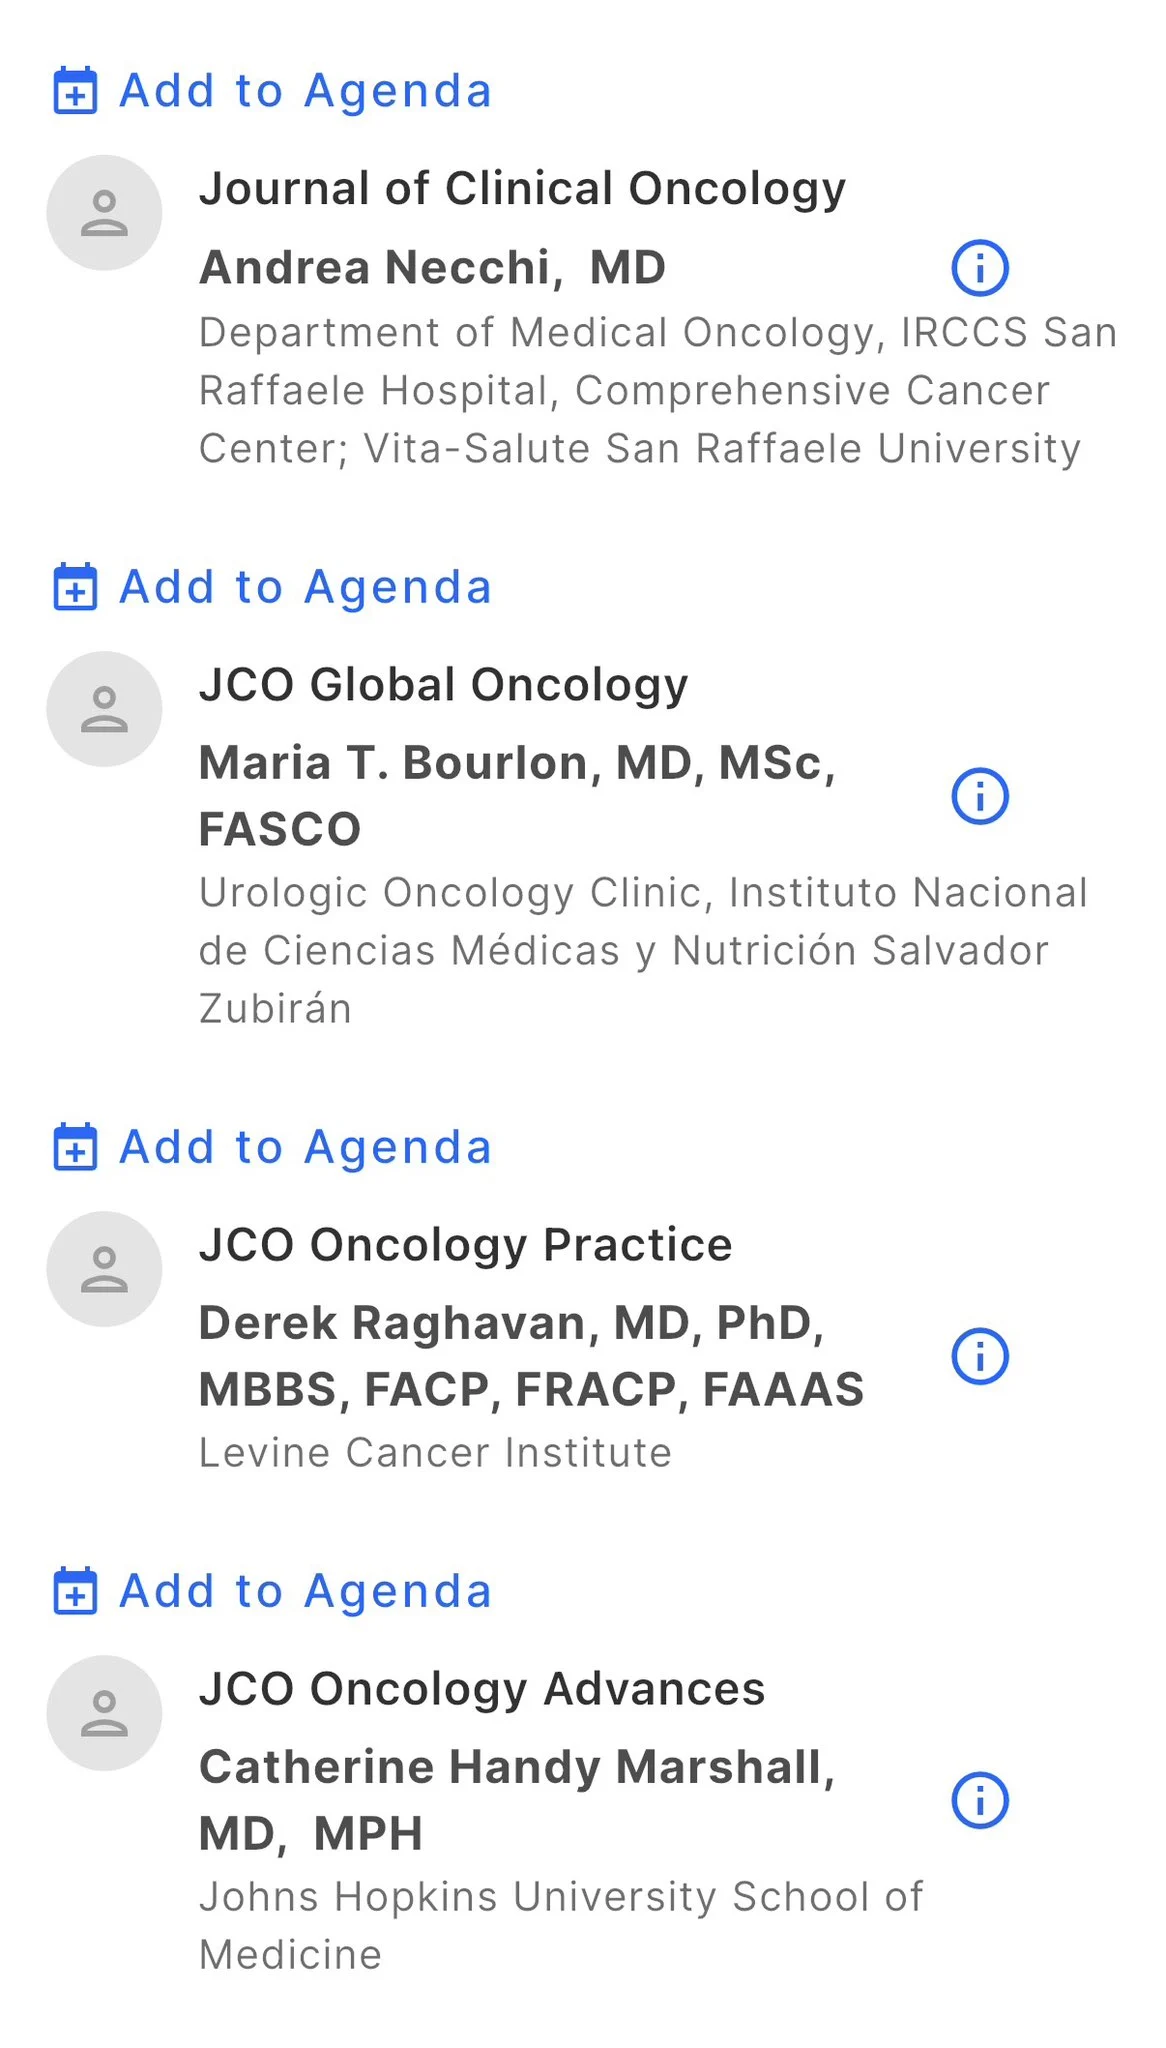This screenshot has width=1166, height=2048.
Task: Open the JCO Global Oncology title
Action: pos(443,685)
